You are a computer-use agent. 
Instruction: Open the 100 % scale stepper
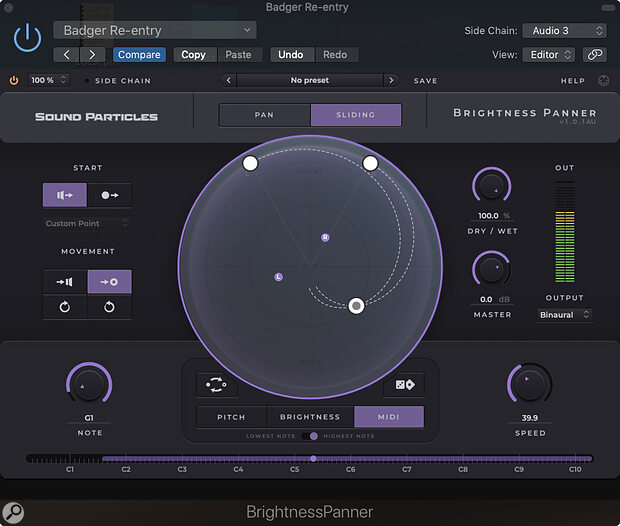49,80
